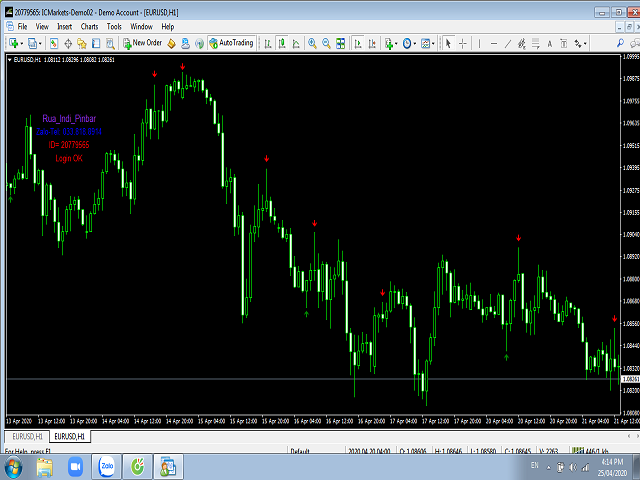The width and height of the screenshot is (640, 480).
Task: Switch chart to bar chart mode
Action: [x=266, y=43]
